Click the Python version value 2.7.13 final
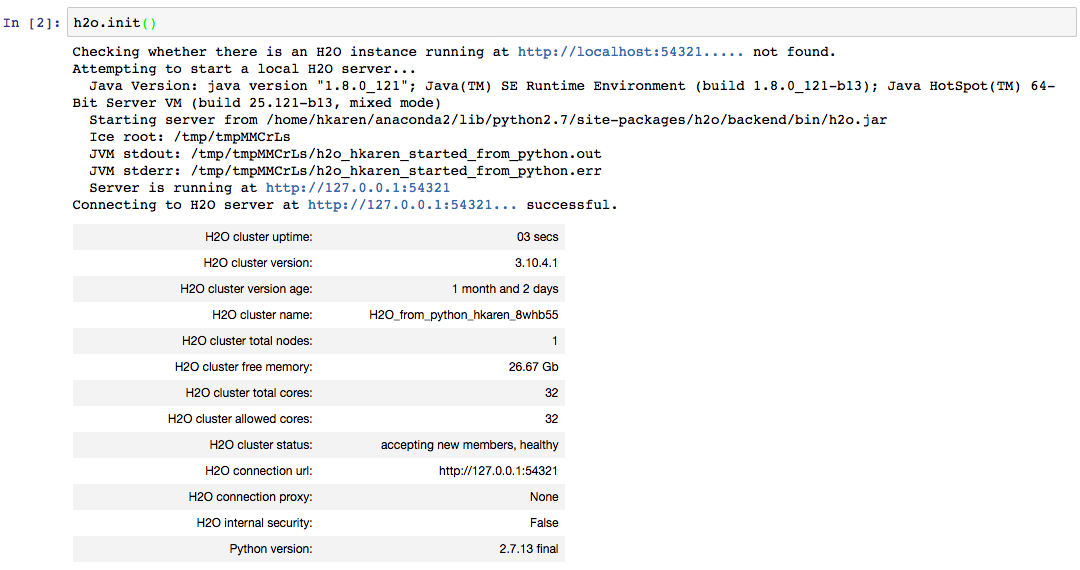1080x570 pixels. pyautogui.click(x=528, y=549)
